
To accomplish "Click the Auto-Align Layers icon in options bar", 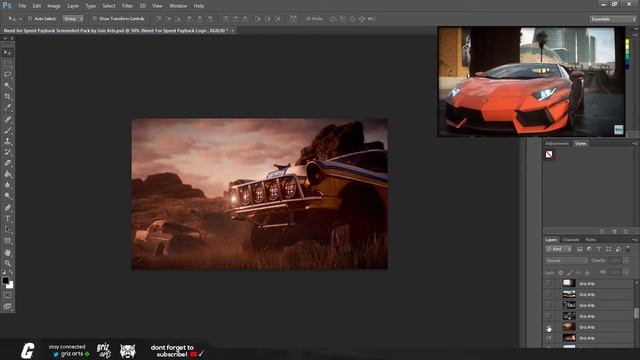I will [293, 19].
